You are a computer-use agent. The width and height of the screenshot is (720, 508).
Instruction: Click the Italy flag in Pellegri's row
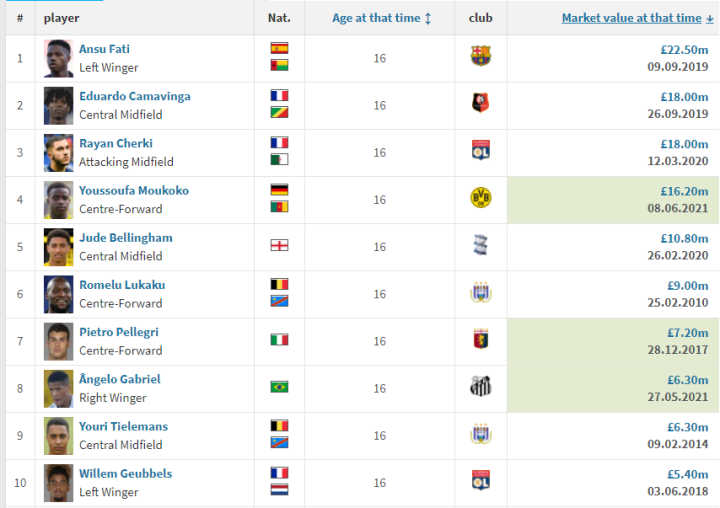tap(279, 340)
